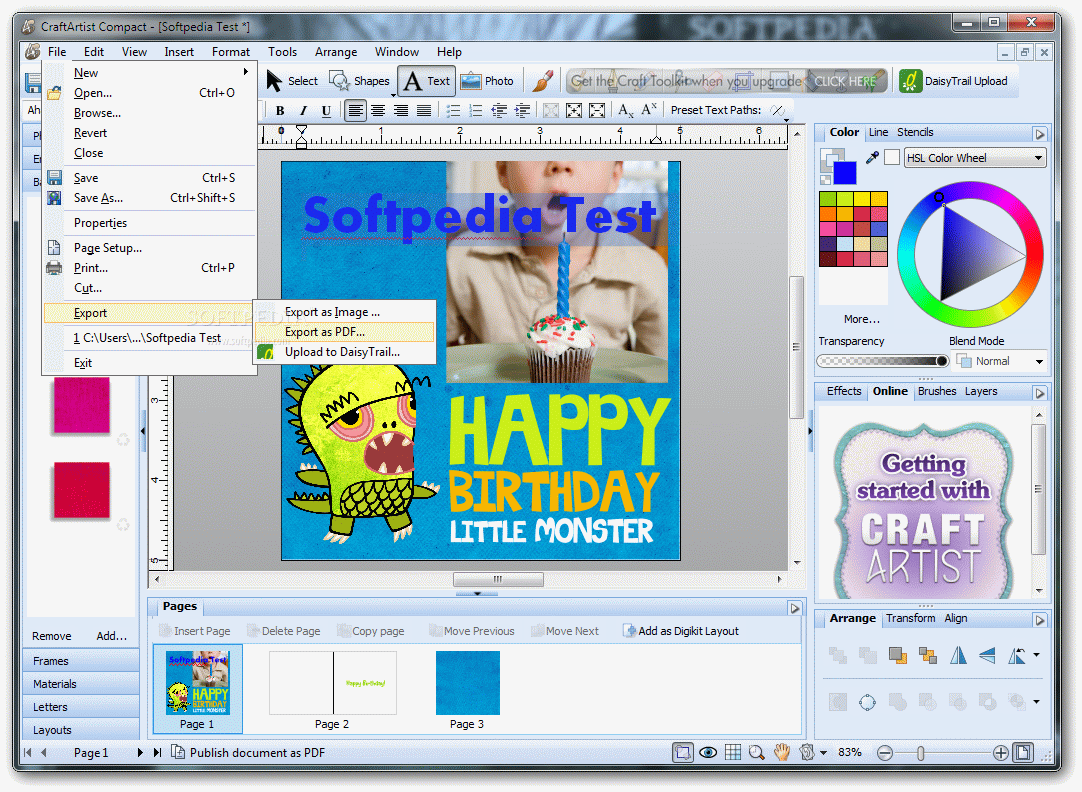Select the Select pointer tool
1082x792 pixels.
(292, 81)
